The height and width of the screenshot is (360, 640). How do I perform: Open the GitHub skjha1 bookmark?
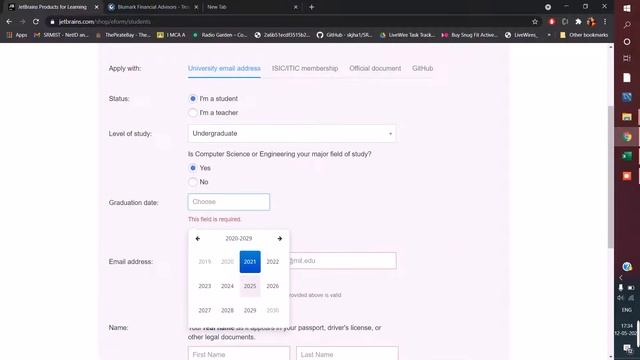[344, 35]
